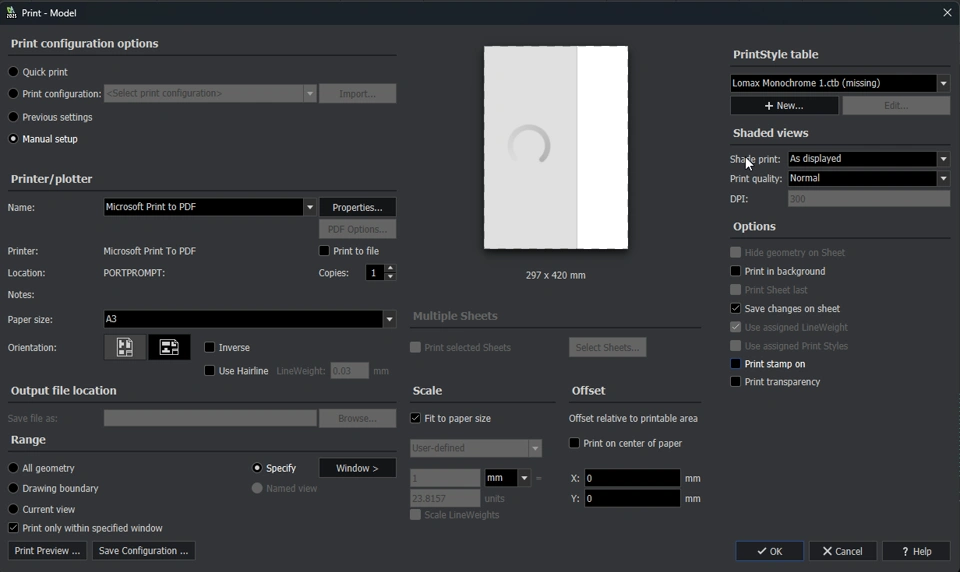Uncheck Fit to paper size
The image size is (960, 572).
[x=415, y=418]
